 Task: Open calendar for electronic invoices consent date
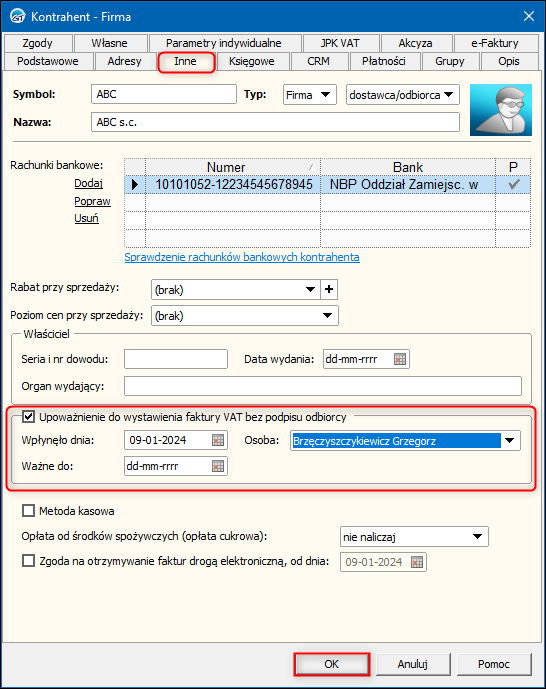pos(417,562)
